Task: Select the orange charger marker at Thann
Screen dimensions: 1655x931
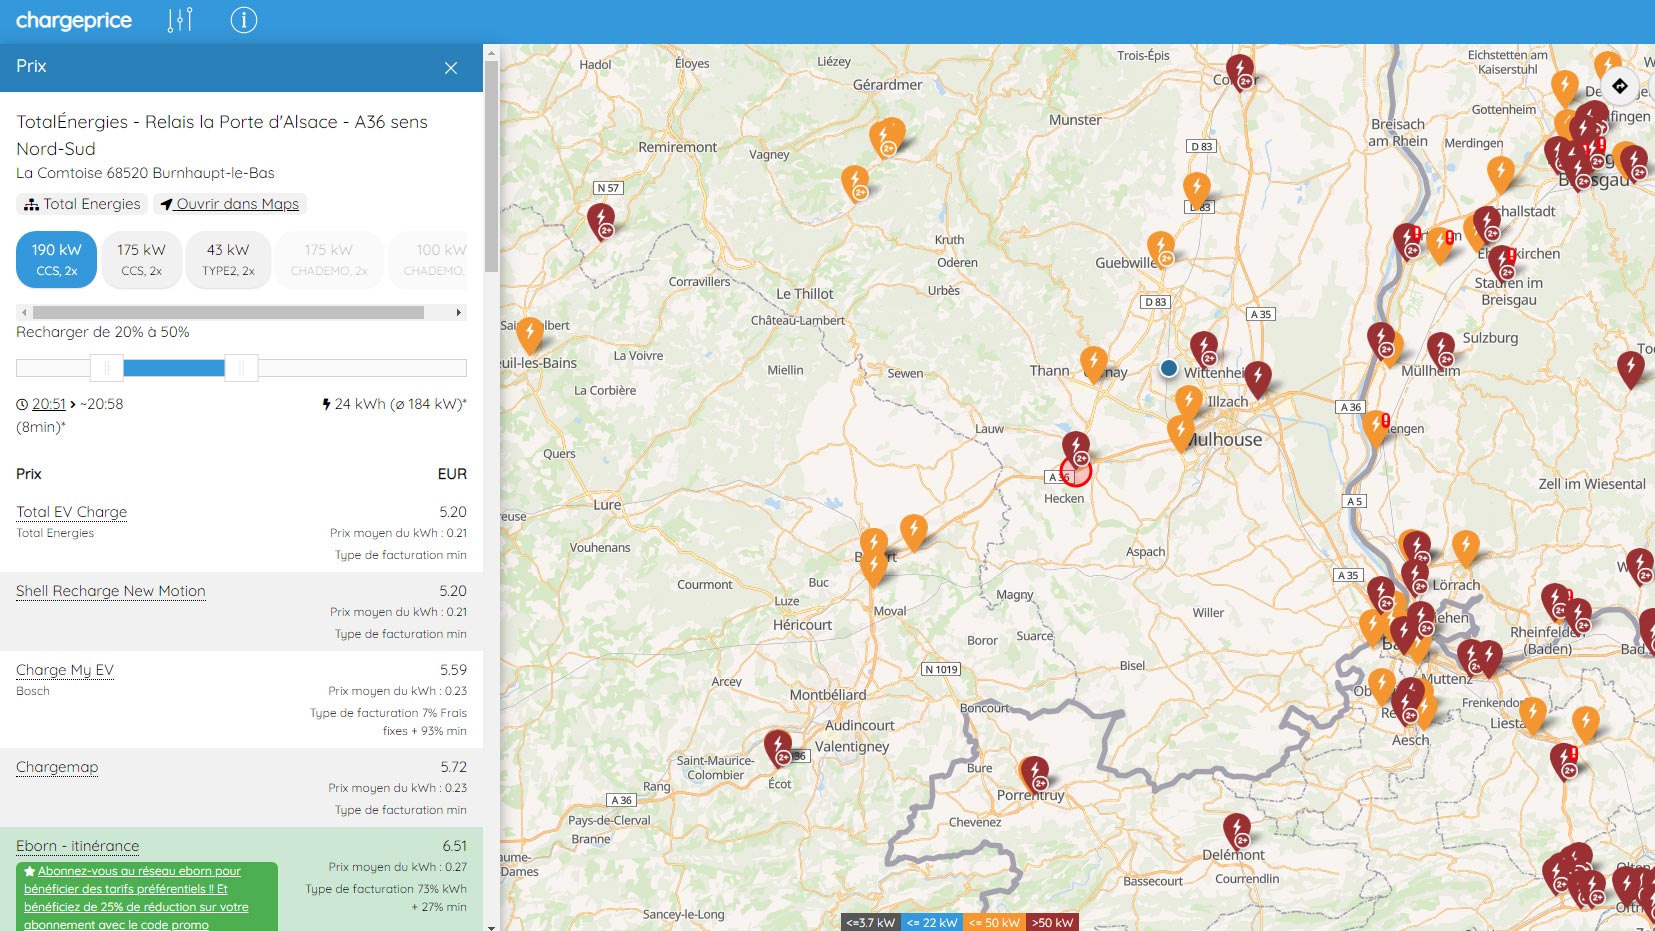Action: point(1094,362)
